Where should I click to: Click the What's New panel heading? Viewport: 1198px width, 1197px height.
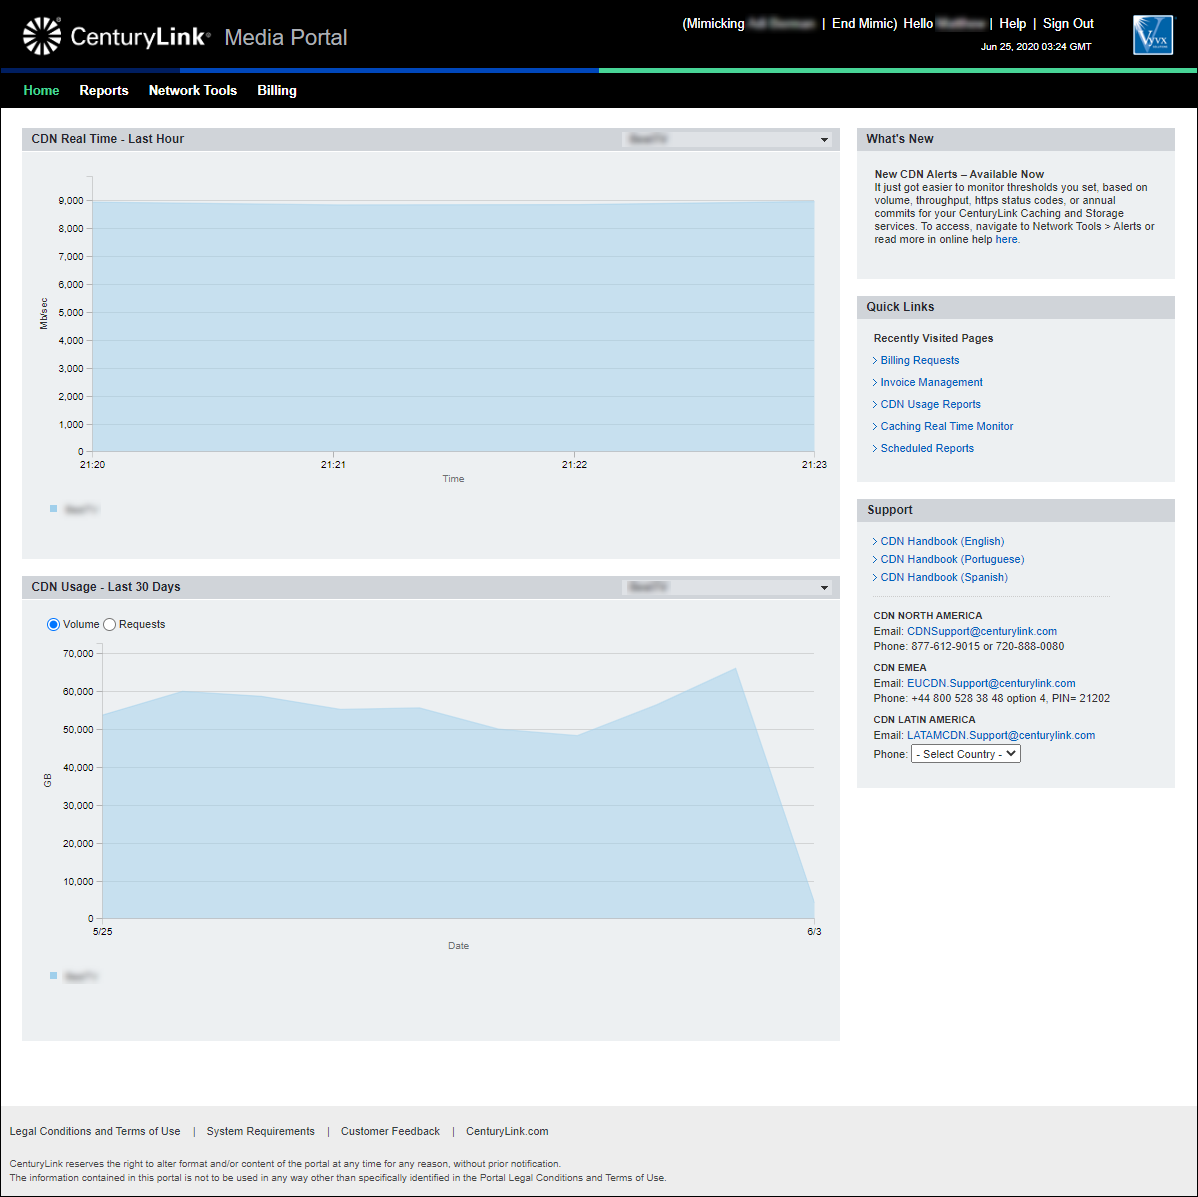(899, 139)
